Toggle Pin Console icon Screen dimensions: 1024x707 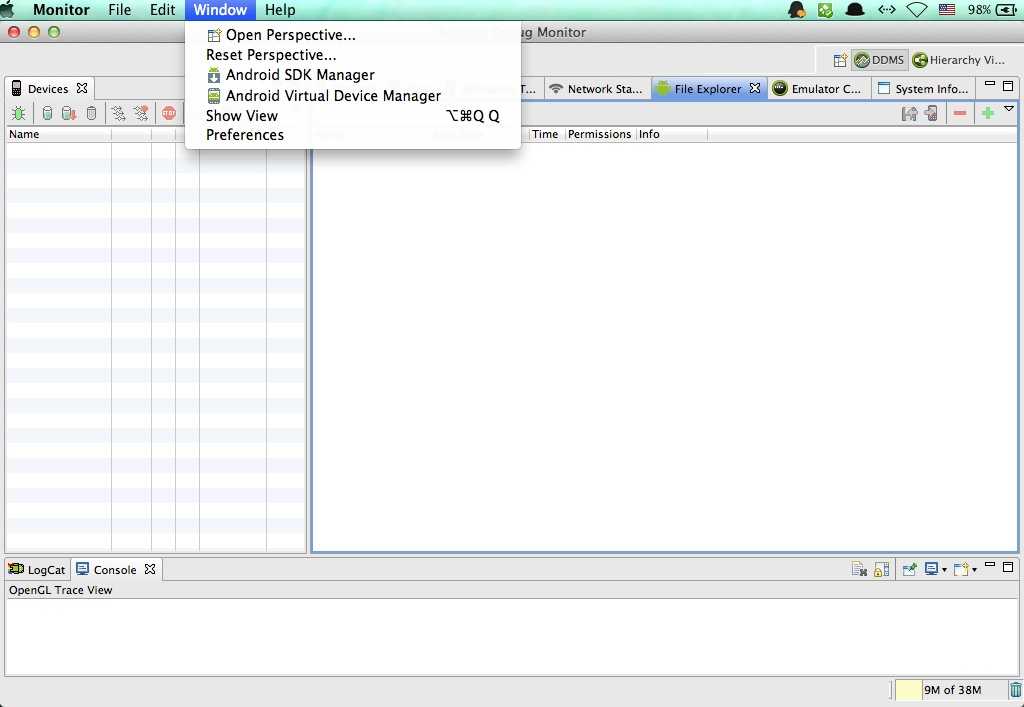coord(909,569)
